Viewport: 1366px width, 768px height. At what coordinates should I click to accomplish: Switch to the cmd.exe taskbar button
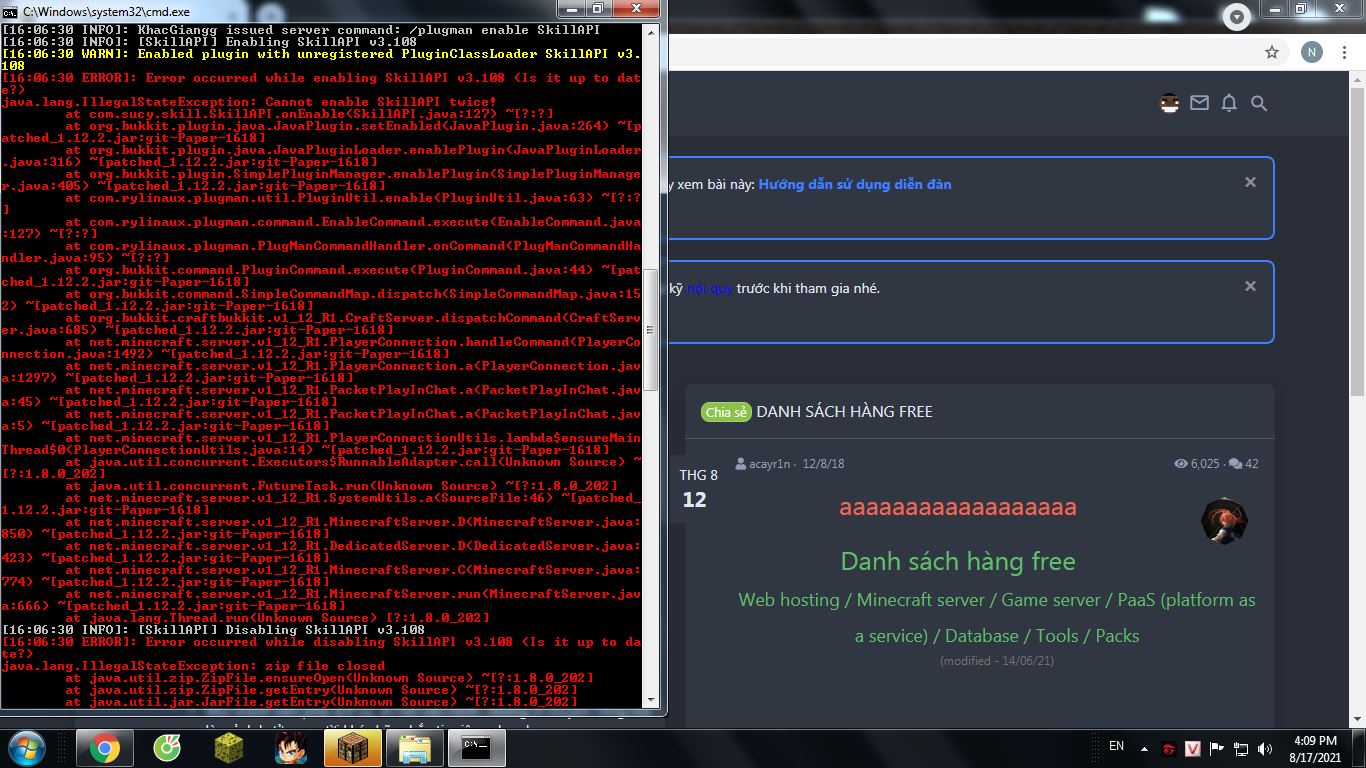(477, 748)
